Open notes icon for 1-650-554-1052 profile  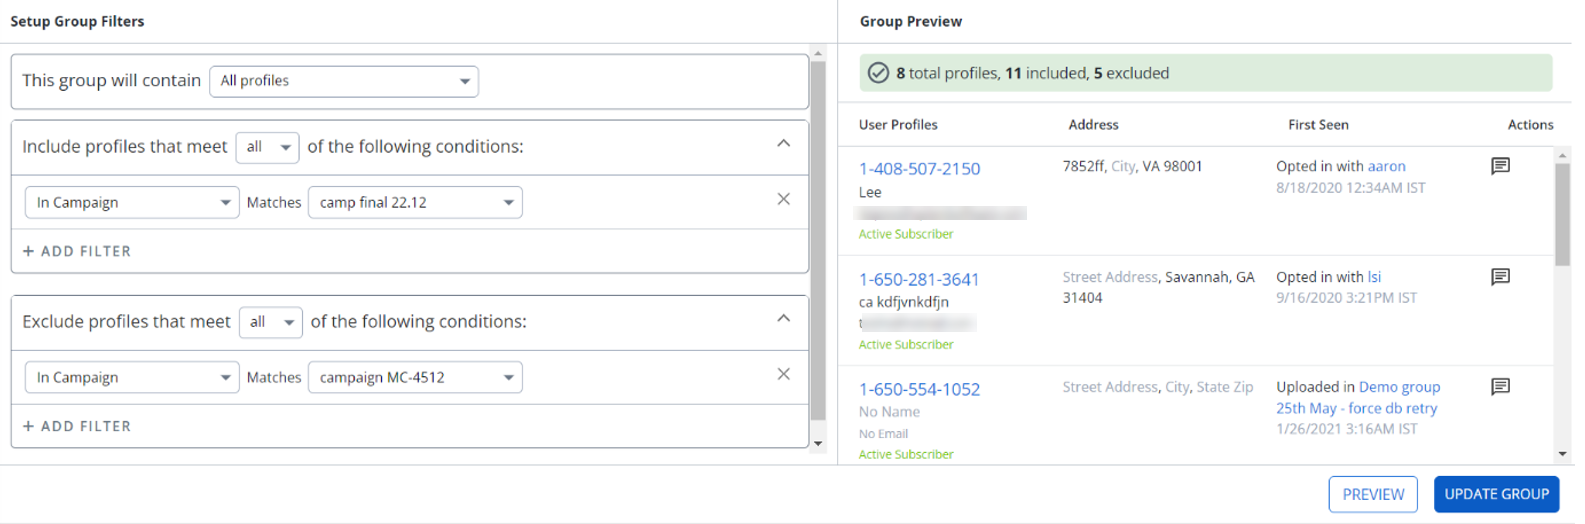[1500, 387]
